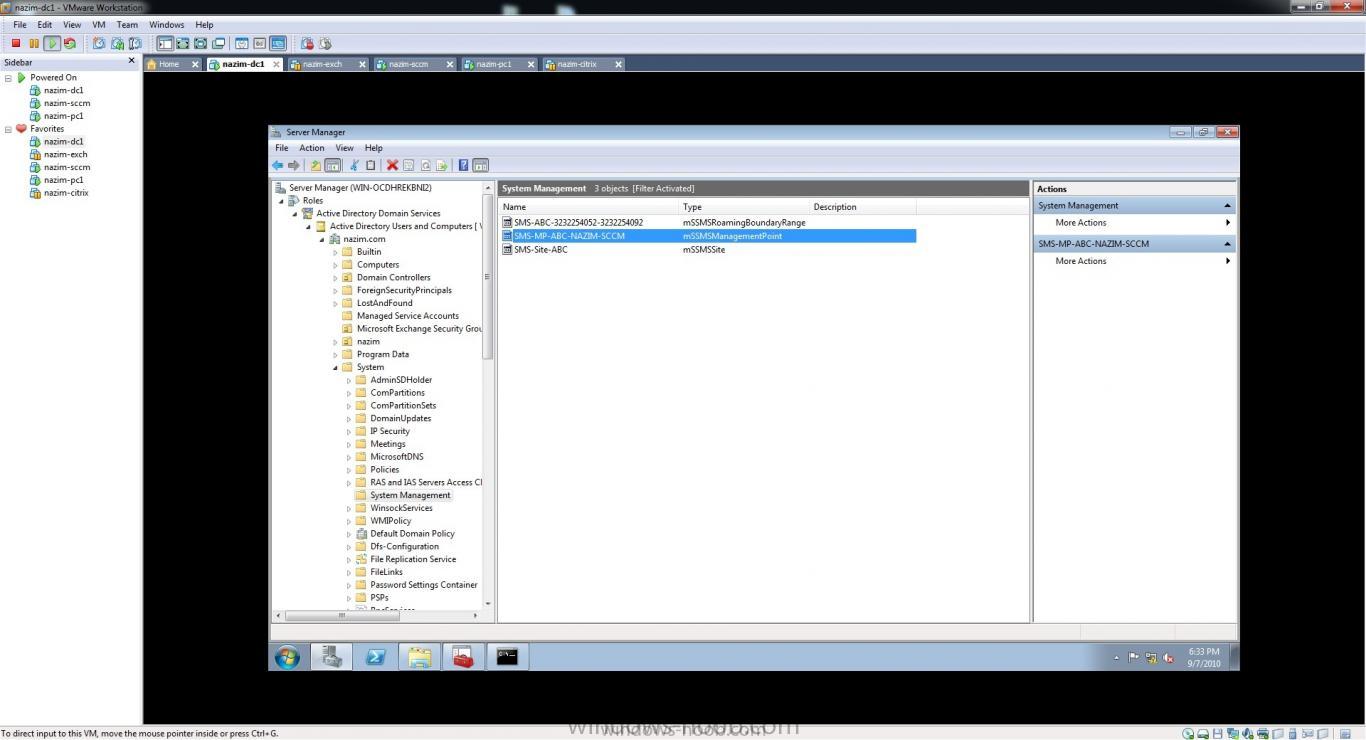Click the VMware Show Sidebar toolbar icon
Screen dimensions: 1366x740
point(165,43)
